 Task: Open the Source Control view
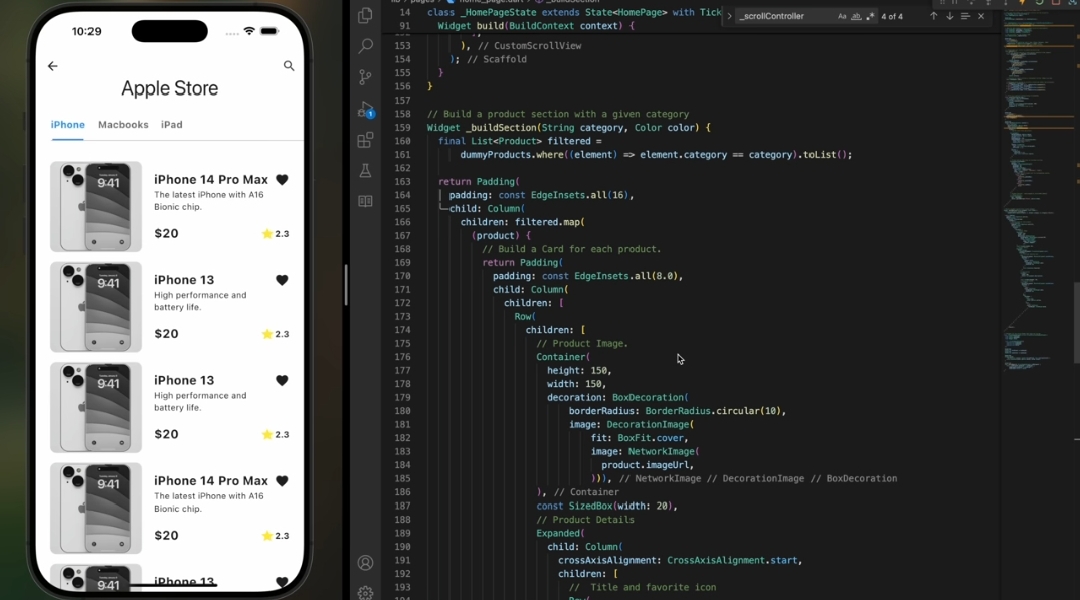365,77
